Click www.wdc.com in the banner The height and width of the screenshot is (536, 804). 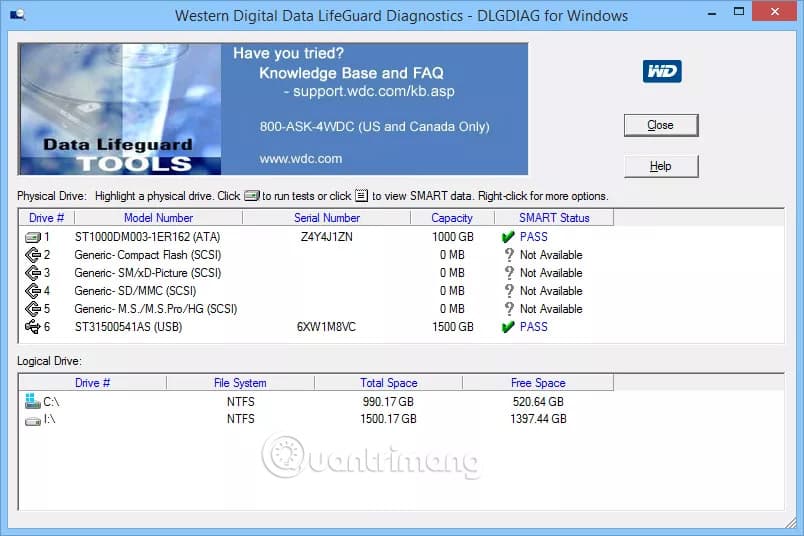(300, 158)
